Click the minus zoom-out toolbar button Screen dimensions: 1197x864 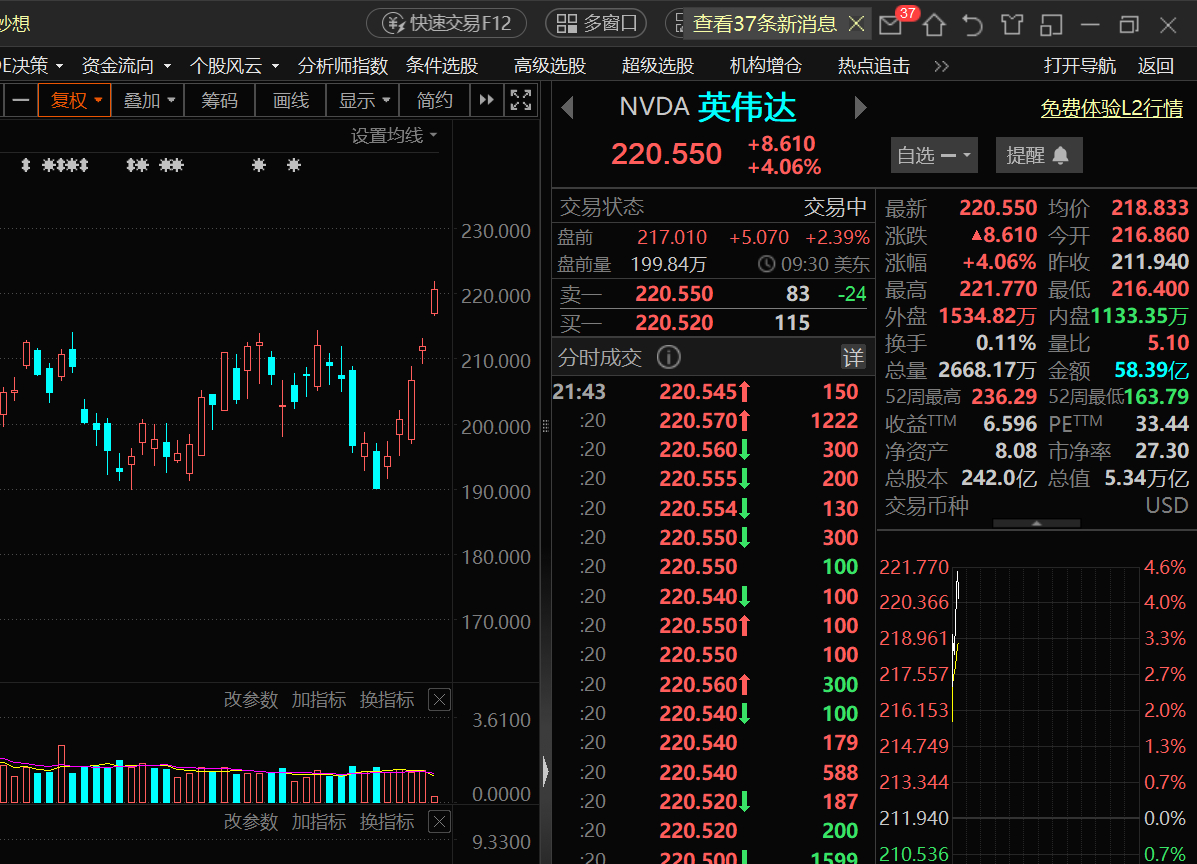[21, 100]
